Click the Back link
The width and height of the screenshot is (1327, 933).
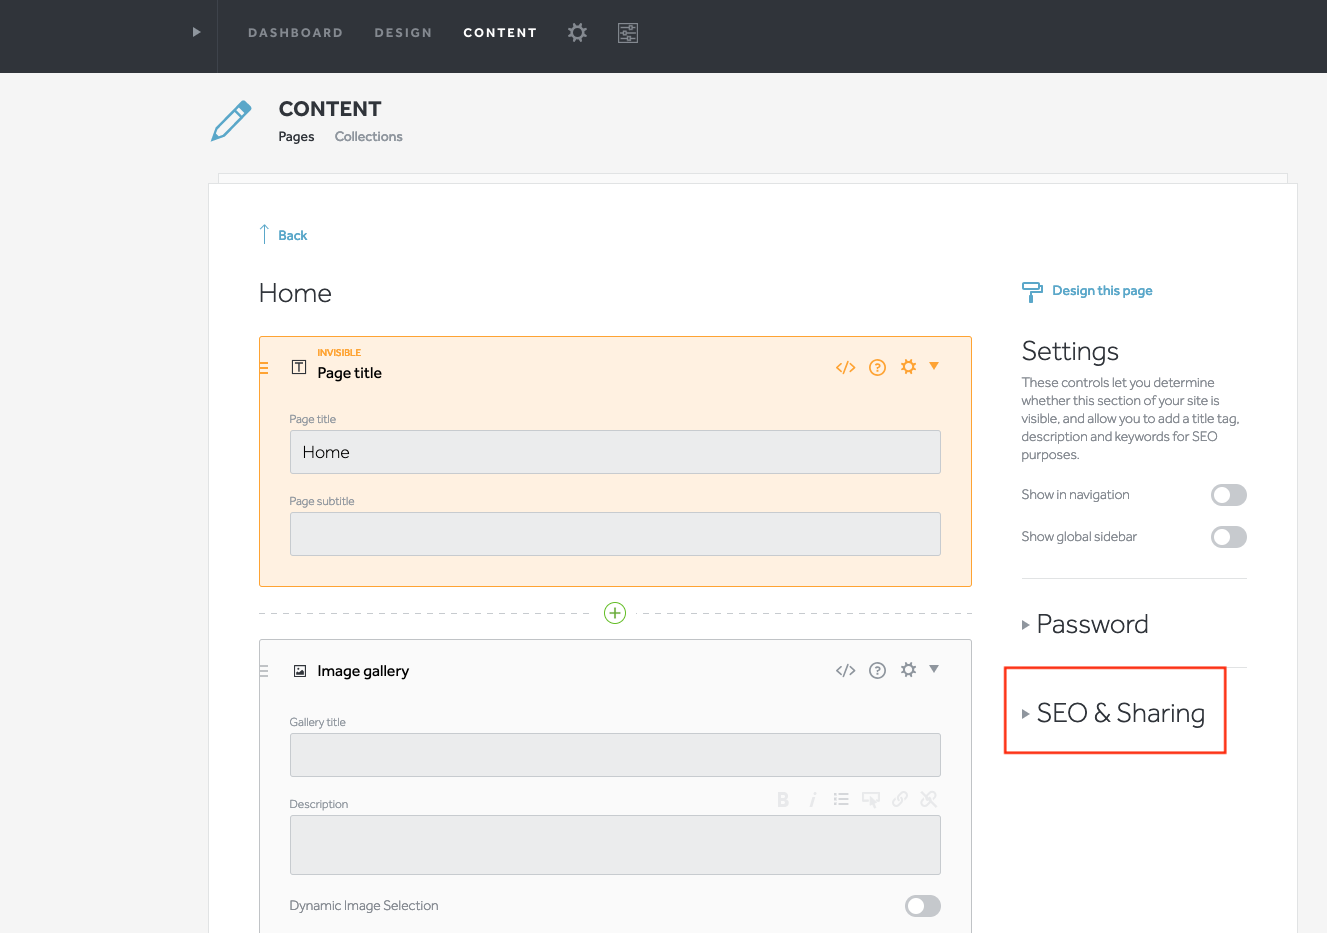pos(292,236)
